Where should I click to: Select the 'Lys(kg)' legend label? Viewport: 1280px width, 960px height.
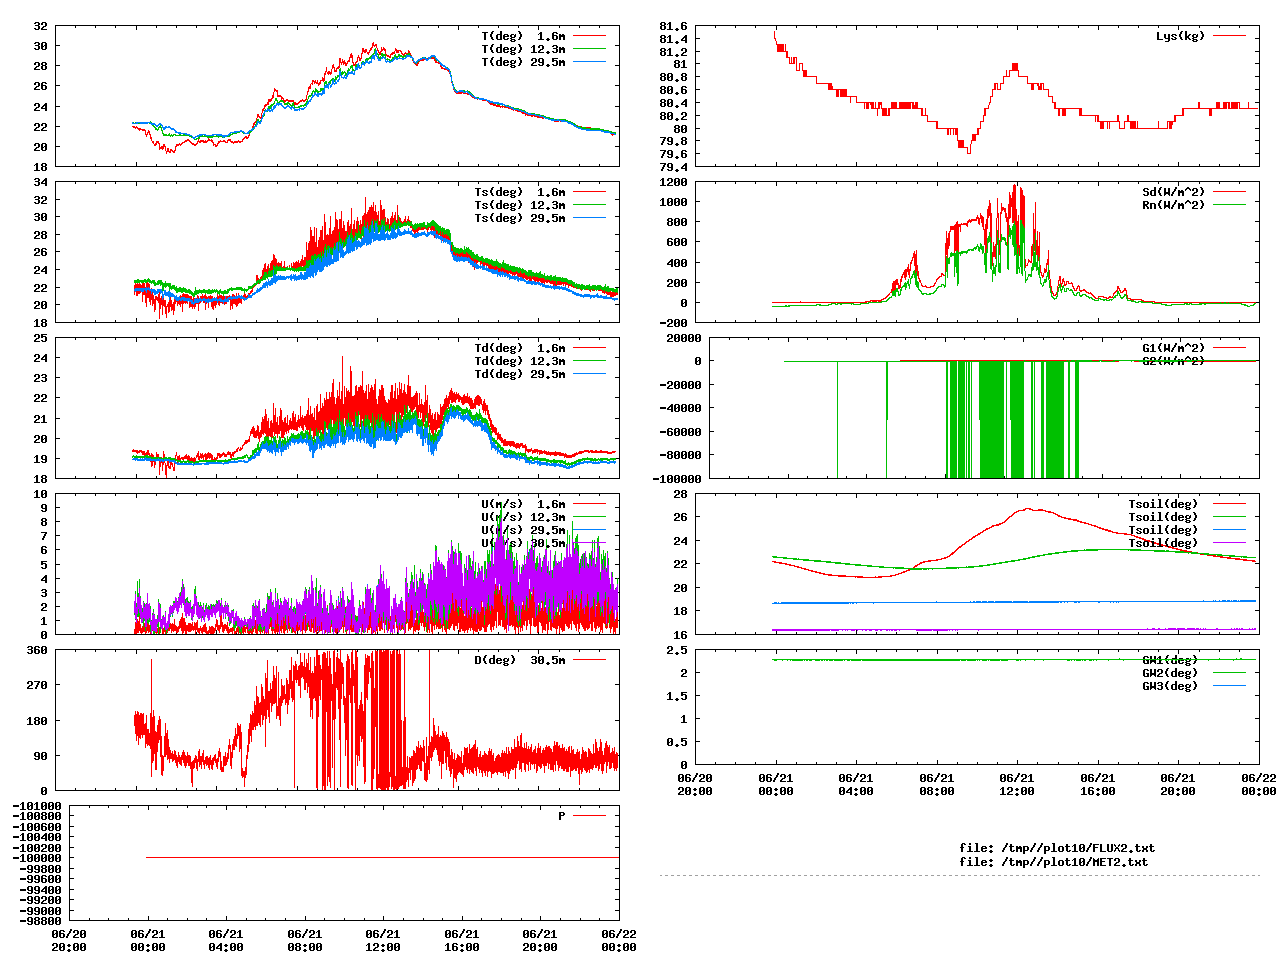[x=1180, y=36]
